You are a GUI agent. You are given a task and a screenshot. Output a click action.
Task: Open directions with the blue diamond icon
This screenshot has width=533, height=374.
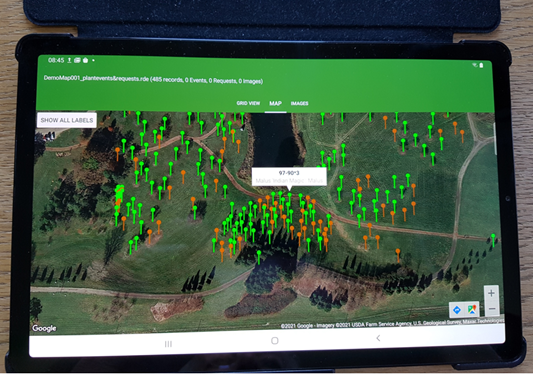[457, 310]
